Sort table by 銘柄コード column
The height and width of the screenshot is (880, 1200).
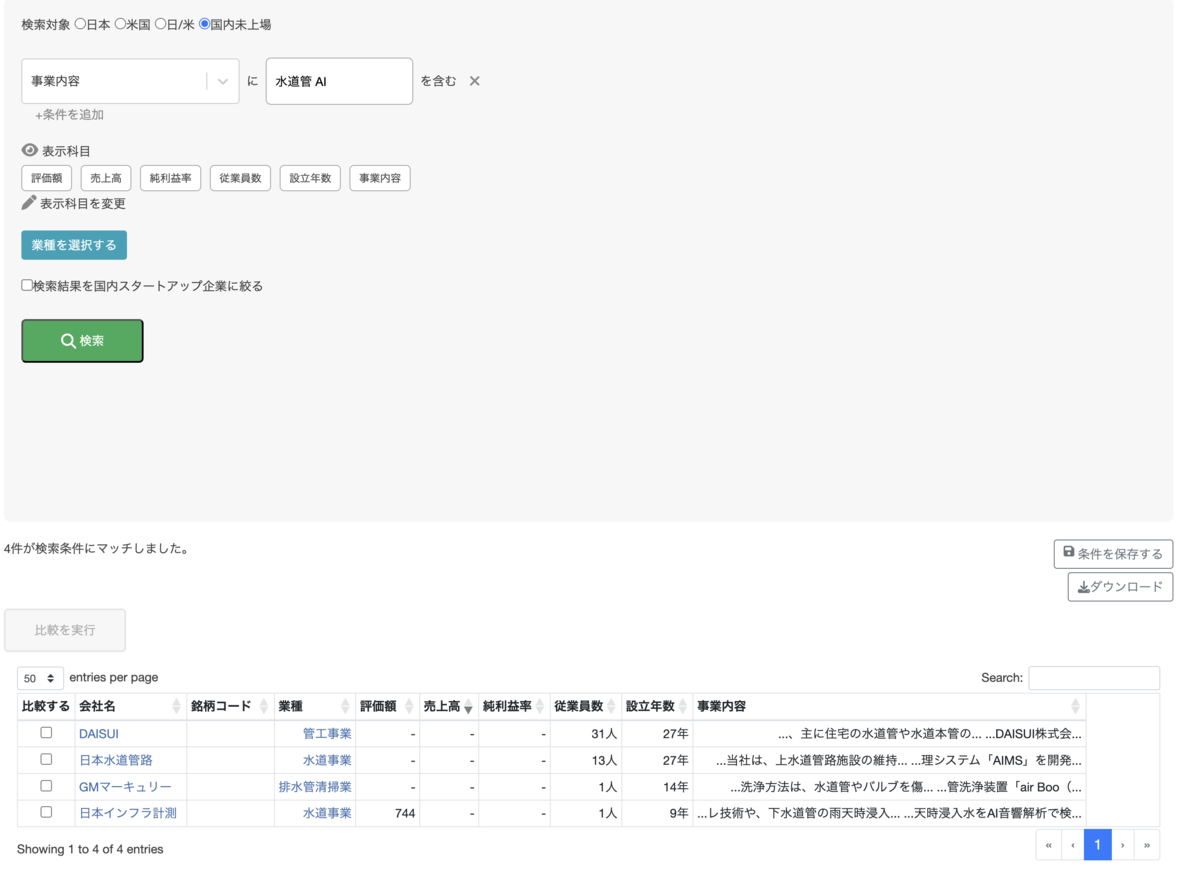click(230, 706)
